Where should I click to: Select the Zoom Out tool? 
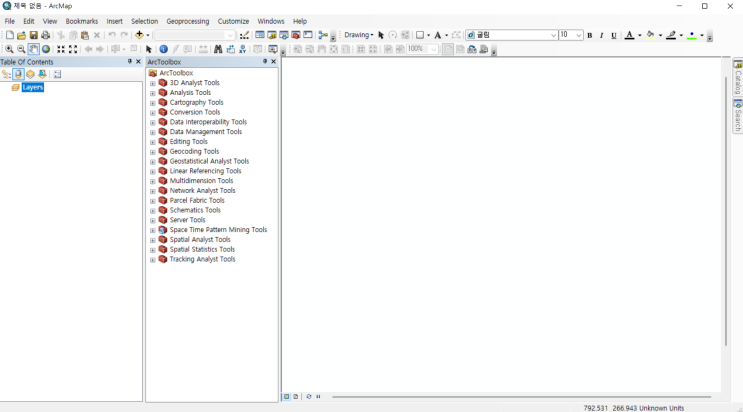[x=21, y=49]
